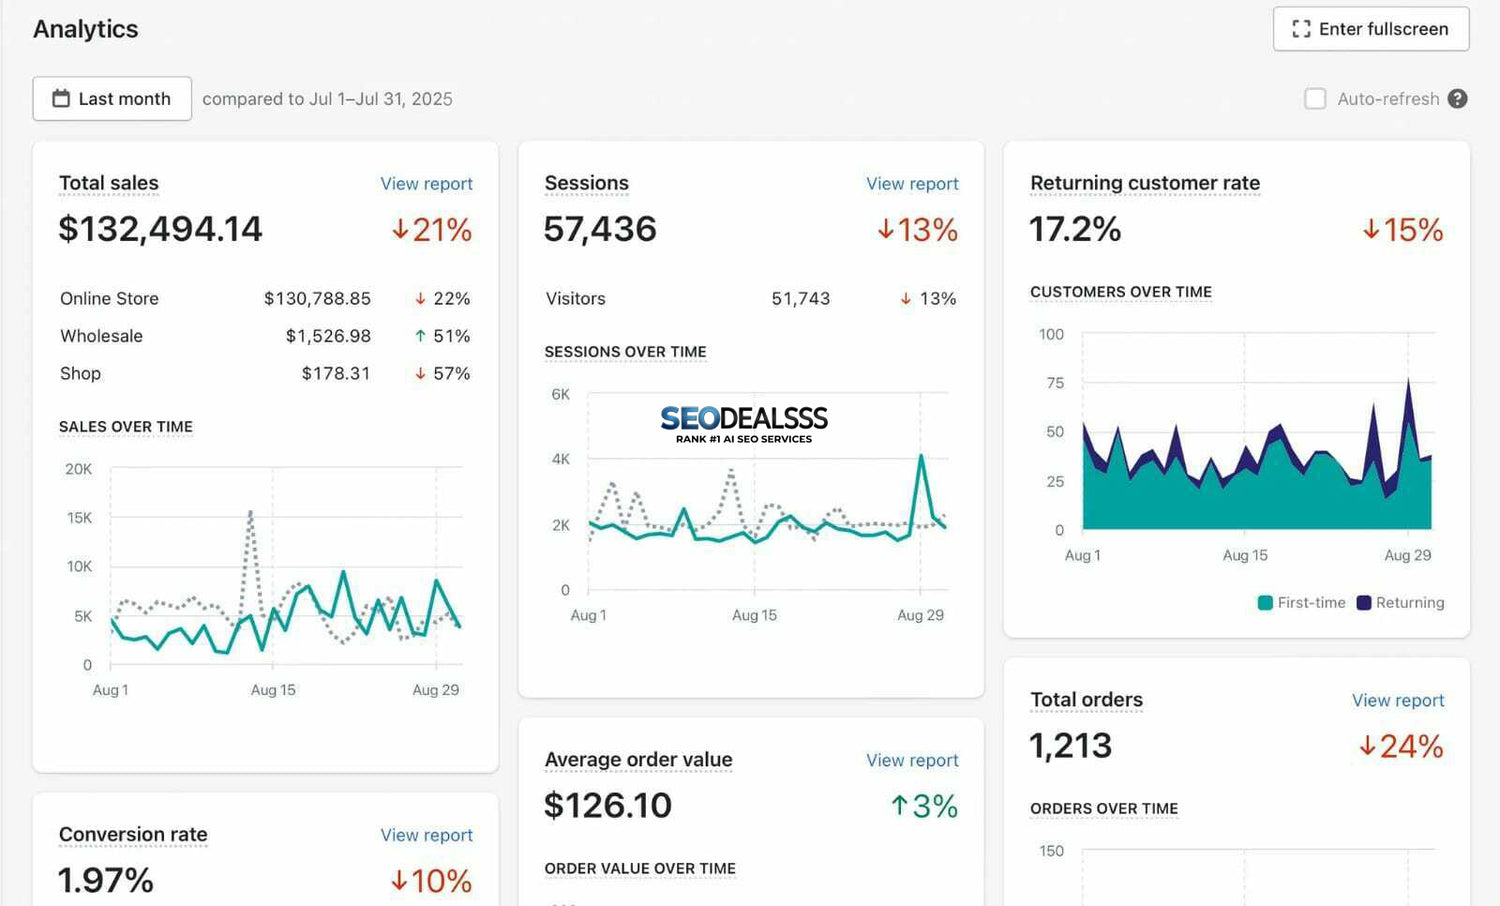Click the fullscreen corners icon beside Enter fullscreen

pos(1302,29)
